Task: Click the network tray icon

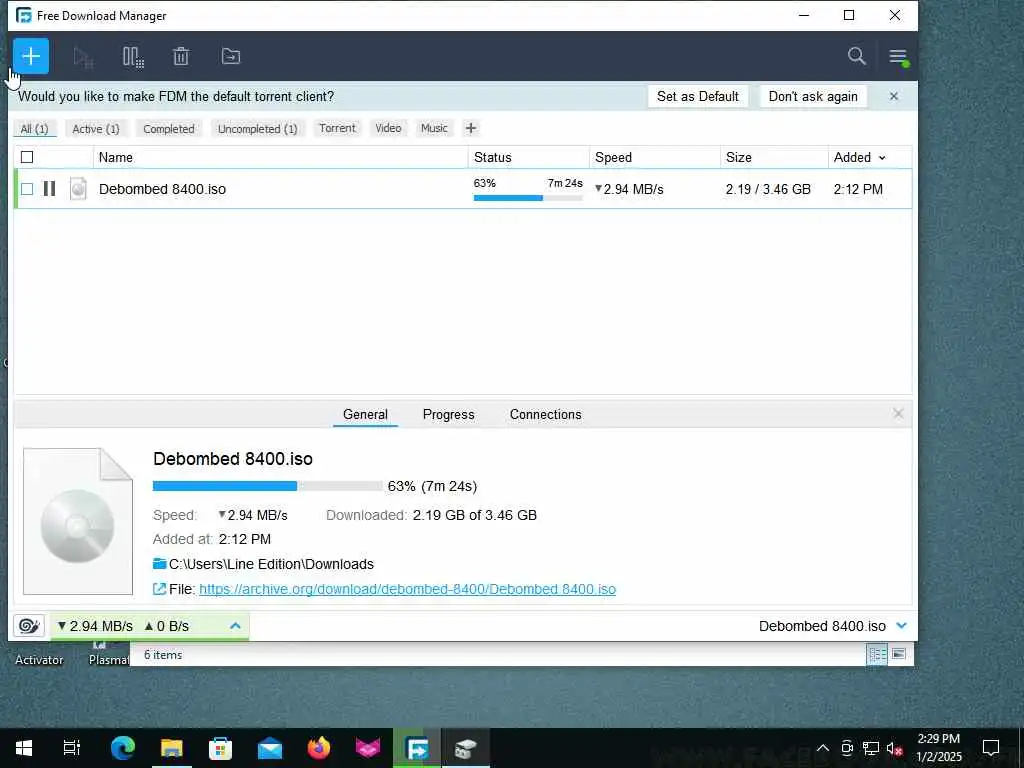Action: 871,748
